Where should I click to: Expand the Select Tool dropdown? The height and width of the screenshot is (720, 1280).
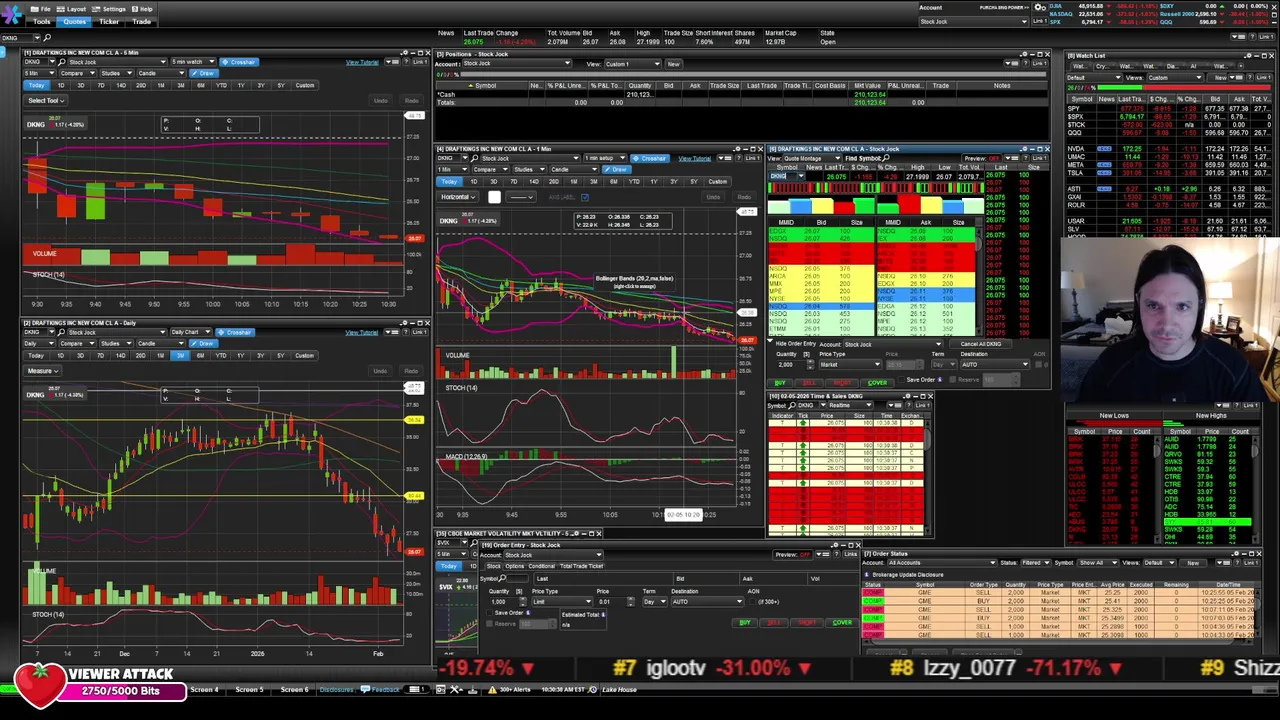click(46, 100)
